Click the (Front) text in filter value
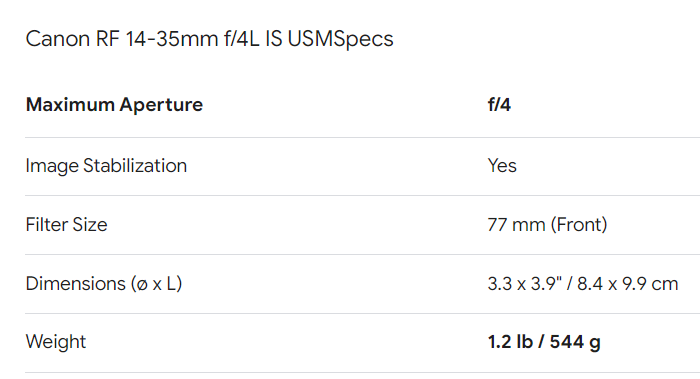 [x=579, y=225]
